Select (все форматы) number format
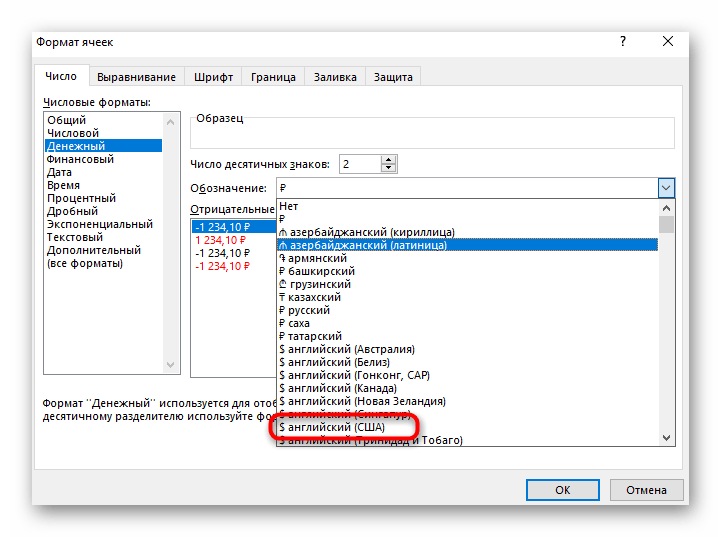This screenshot has height=537, width=721. pyautogui.click(x=103, y=263)
